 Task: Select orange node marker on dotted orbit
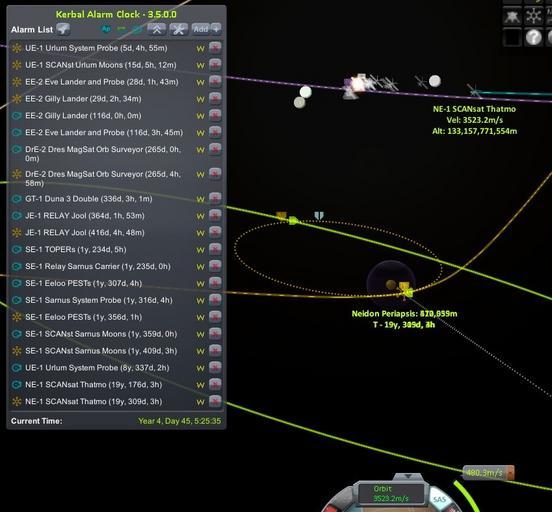[x=281, y=216]
